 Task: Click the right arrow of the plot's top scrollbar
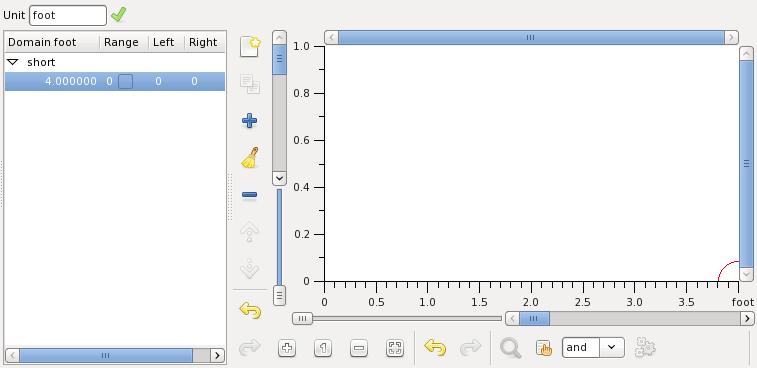(732, 37)
